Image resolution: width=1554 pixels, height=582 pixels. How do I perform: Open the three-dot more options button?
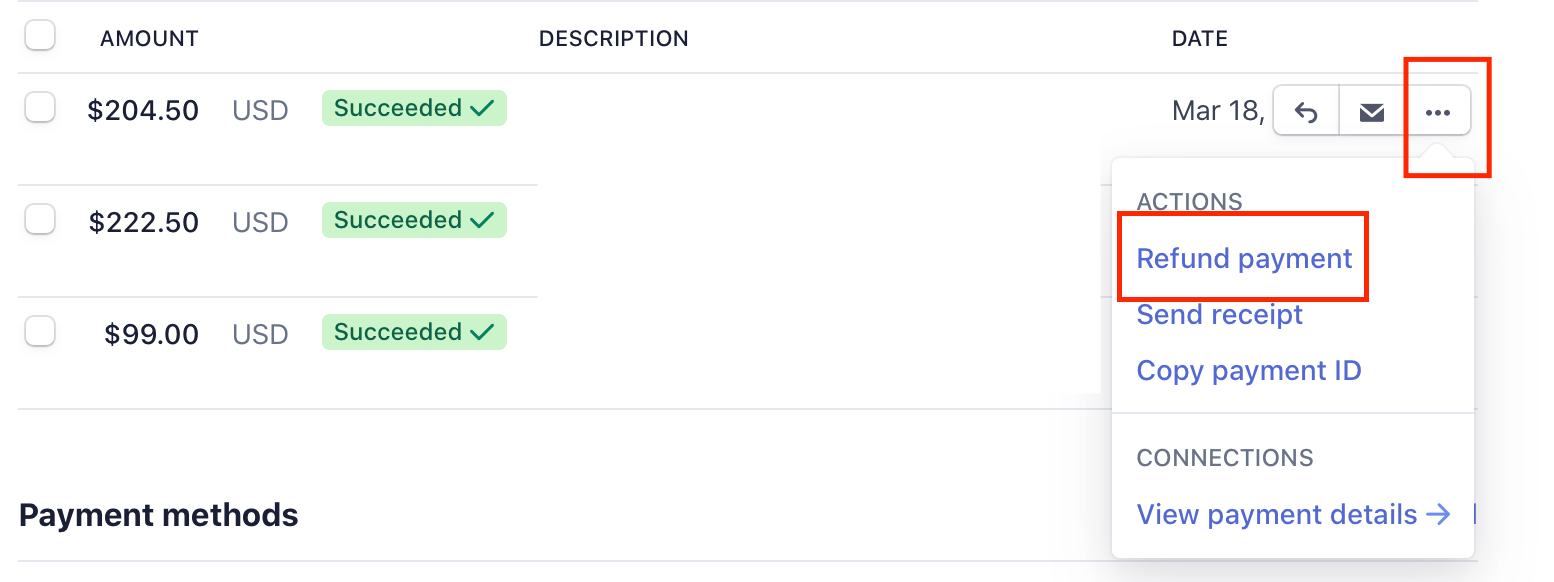(x=1438, y=111)
